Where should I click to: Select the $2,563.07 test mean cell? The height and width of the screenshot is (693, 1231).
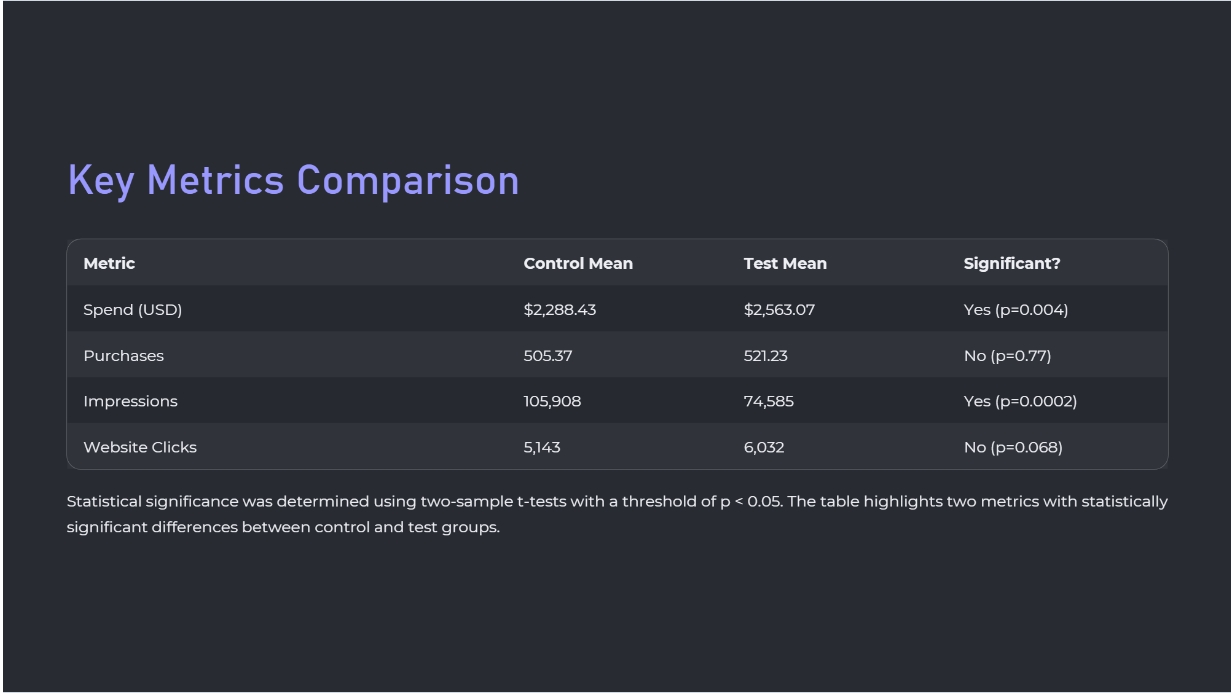779,310
